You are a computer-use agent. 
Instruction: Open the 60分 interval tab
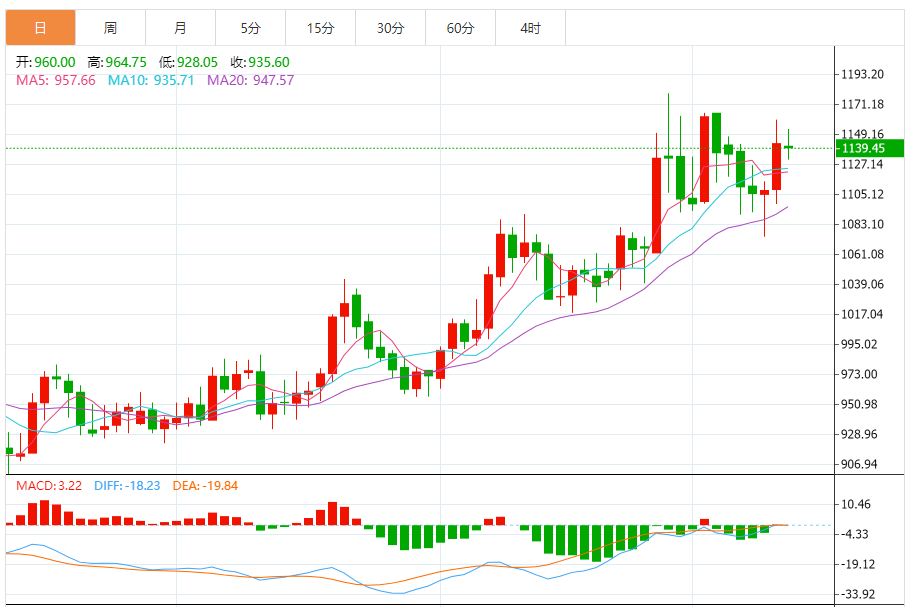(x=460, y=28)
